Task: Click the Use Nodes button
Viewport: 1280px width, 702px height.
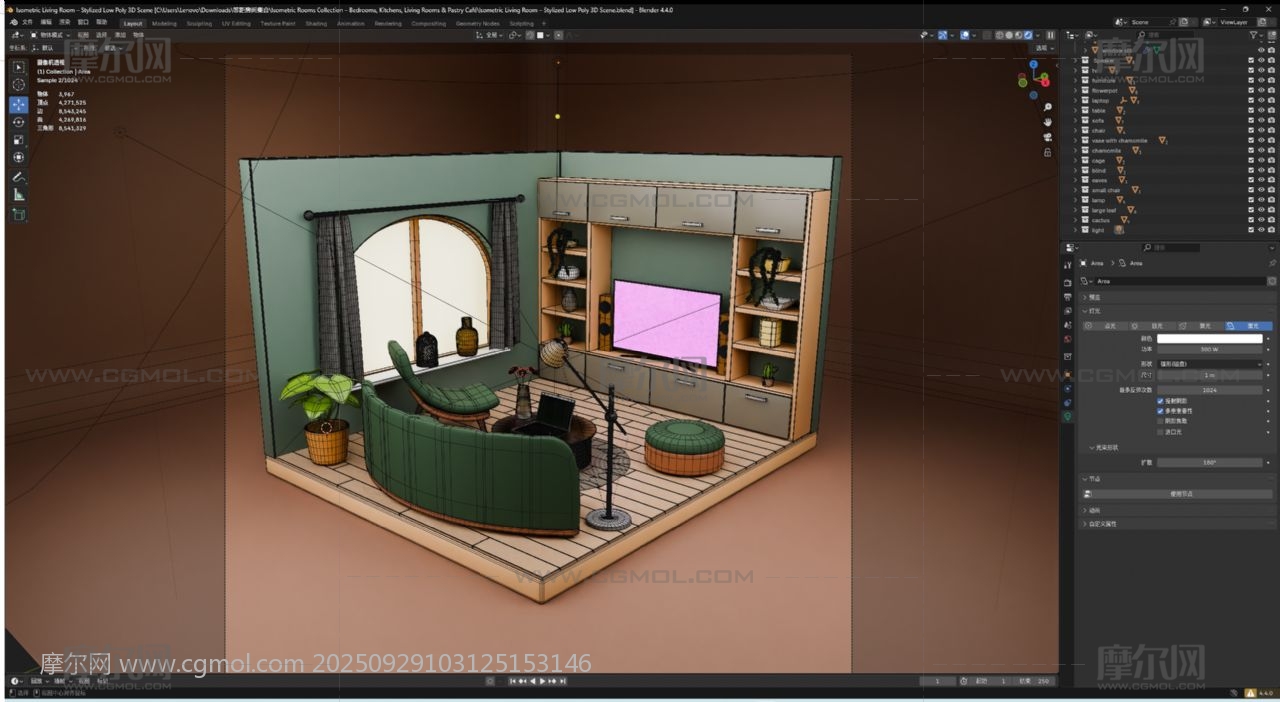Action: click(1181, 494)
